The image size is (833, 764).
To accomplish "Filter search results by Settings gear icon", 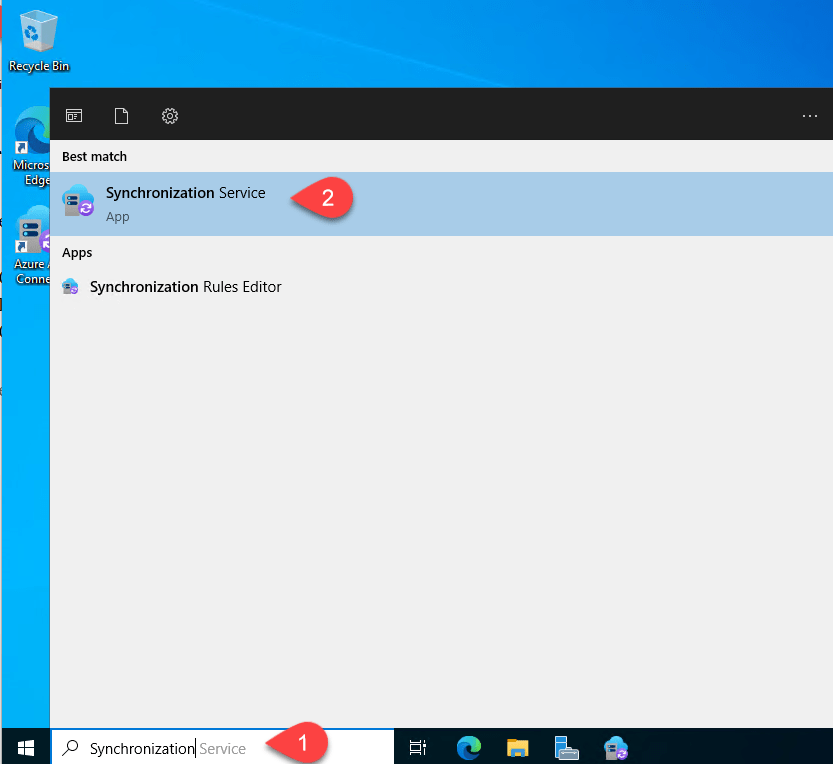I will (170, 116).
